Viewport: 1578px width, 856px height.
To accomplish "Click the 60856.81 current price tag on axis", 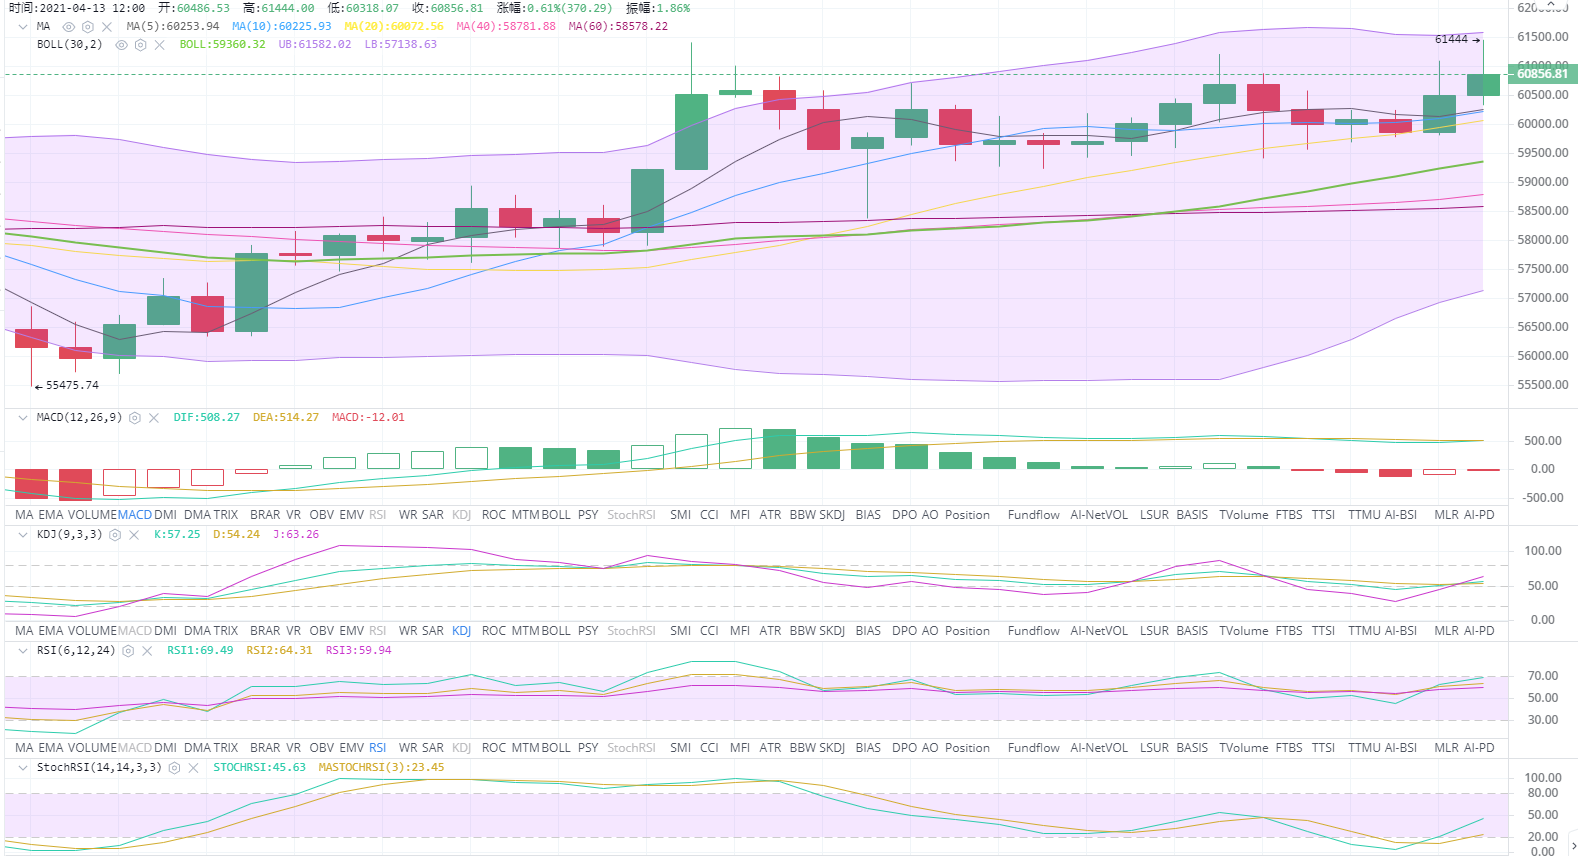I will click(1543, 74).
